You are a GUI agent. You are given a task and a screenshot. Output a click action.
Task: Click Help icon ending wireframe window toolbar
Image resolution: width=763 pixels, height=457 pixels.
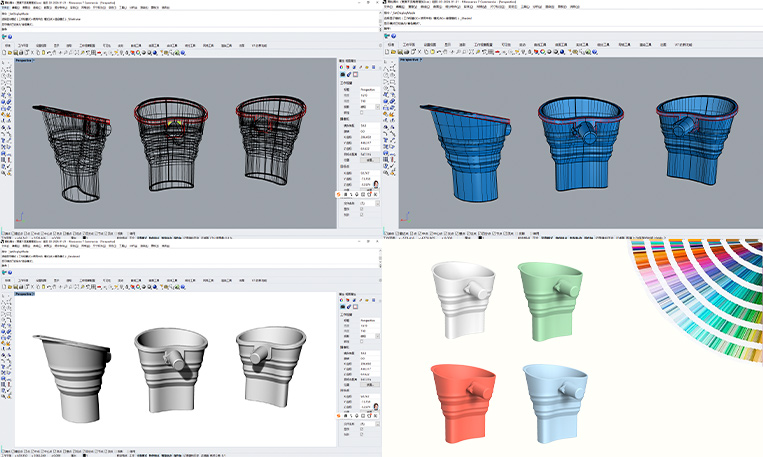tap(183, 53)
